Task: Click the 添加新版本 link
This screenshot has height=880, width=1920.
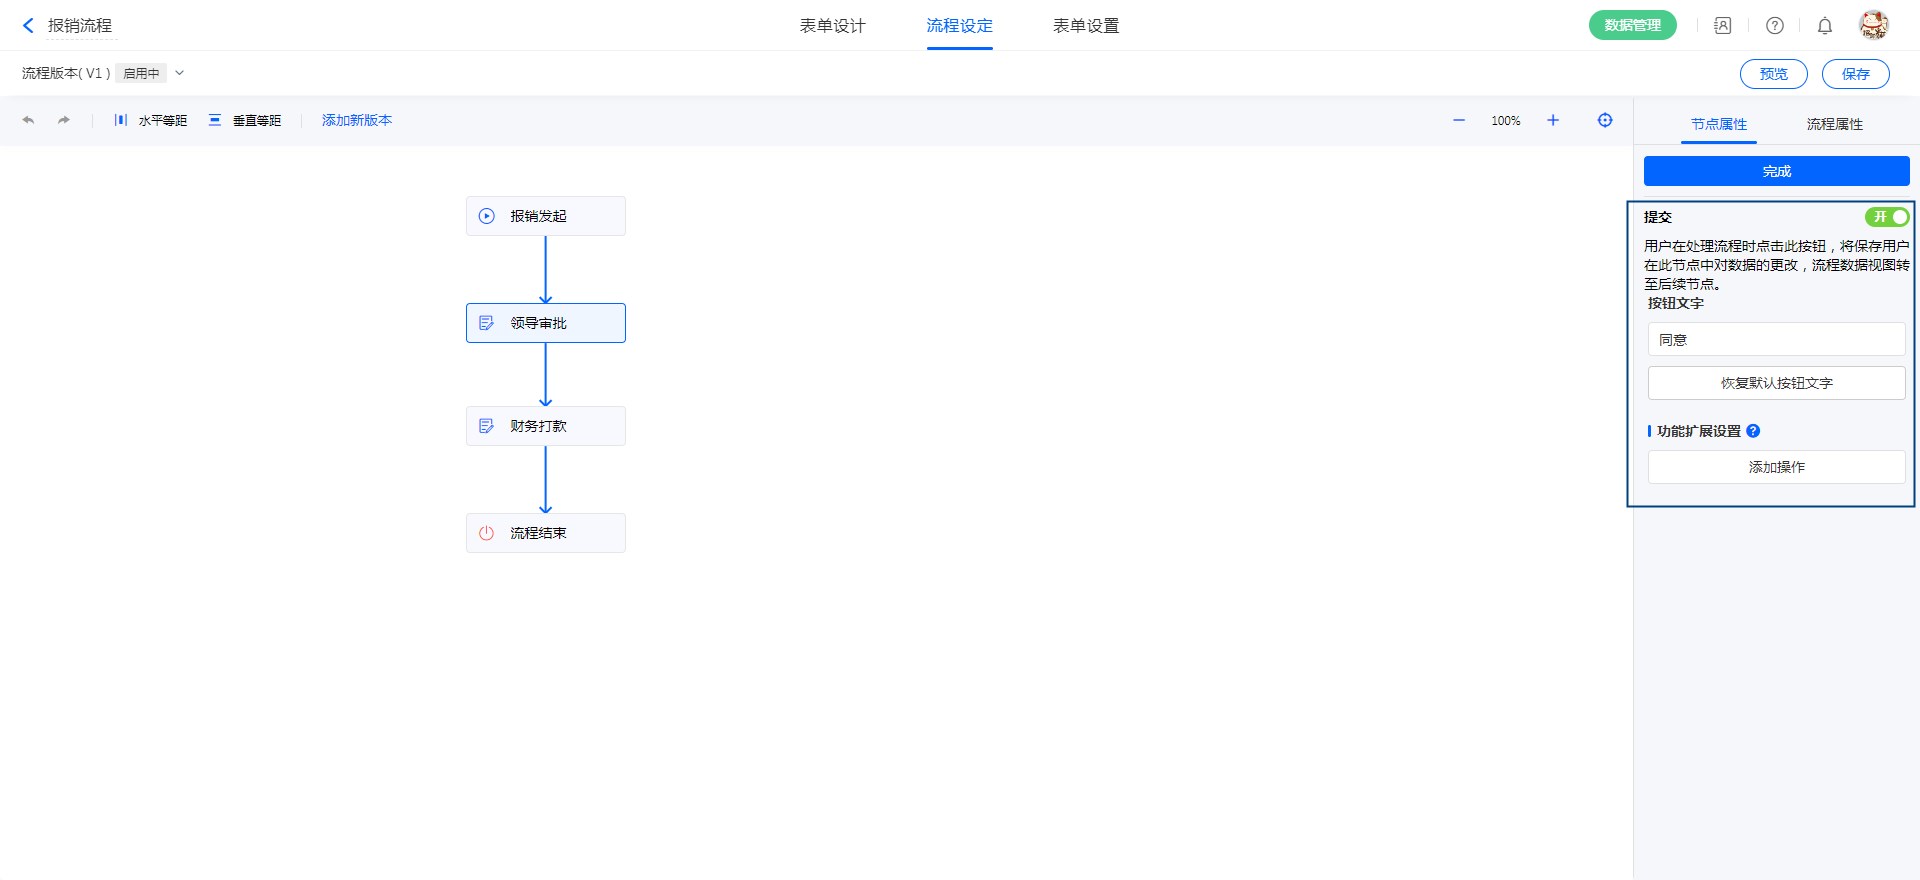Action: click(x=357, y=120)
